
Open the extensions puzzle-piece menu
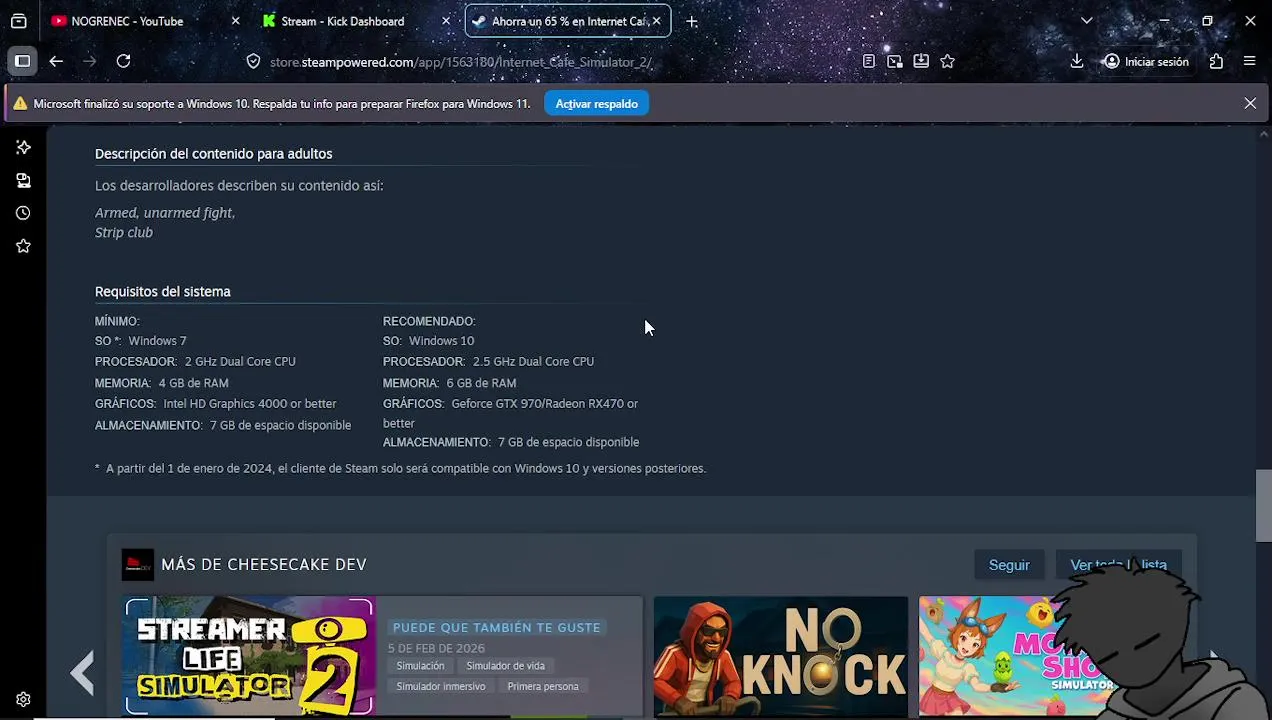[x=1216, y=61]
